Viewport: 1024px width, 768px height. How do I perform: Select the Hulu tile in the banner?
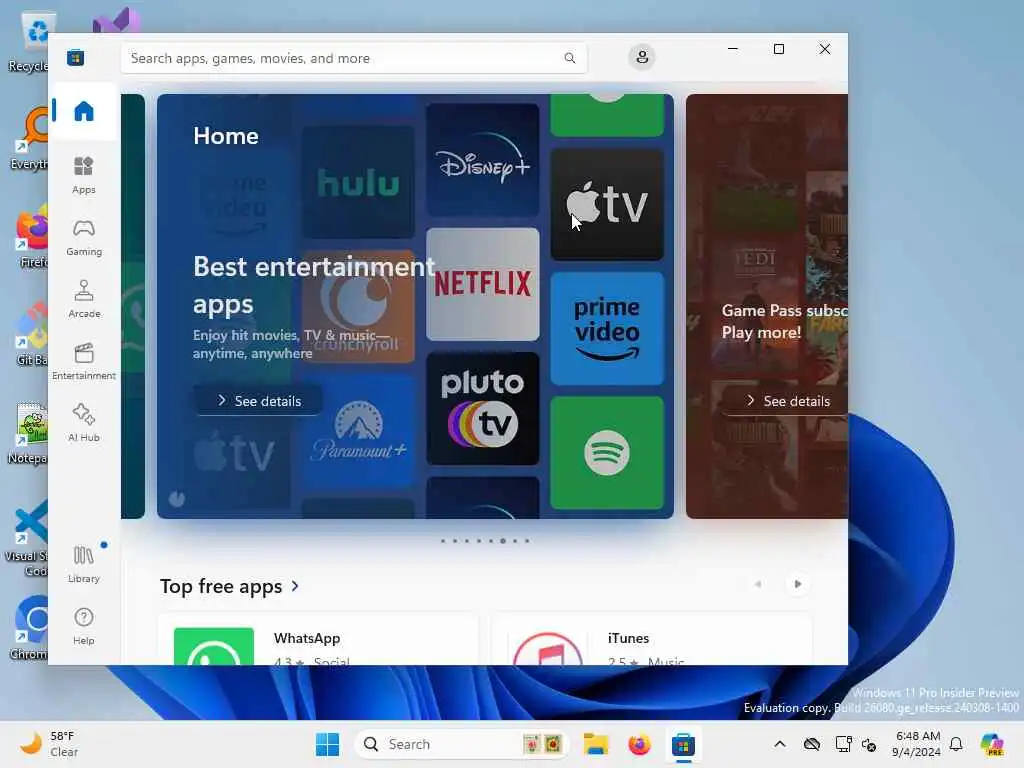click(358, 182)
